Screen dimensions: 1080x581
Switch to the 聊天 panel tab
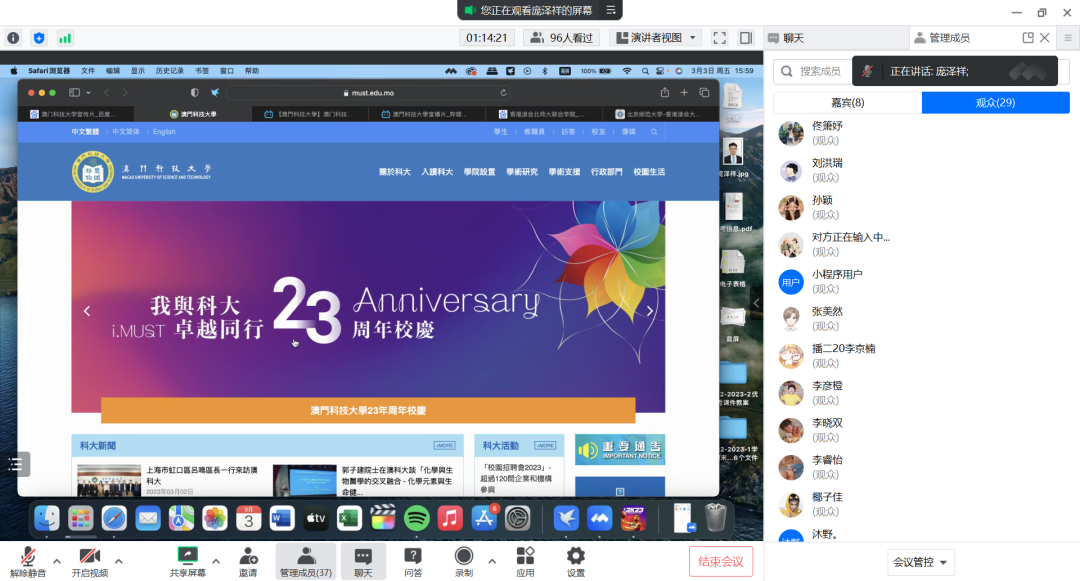point(793,38)
